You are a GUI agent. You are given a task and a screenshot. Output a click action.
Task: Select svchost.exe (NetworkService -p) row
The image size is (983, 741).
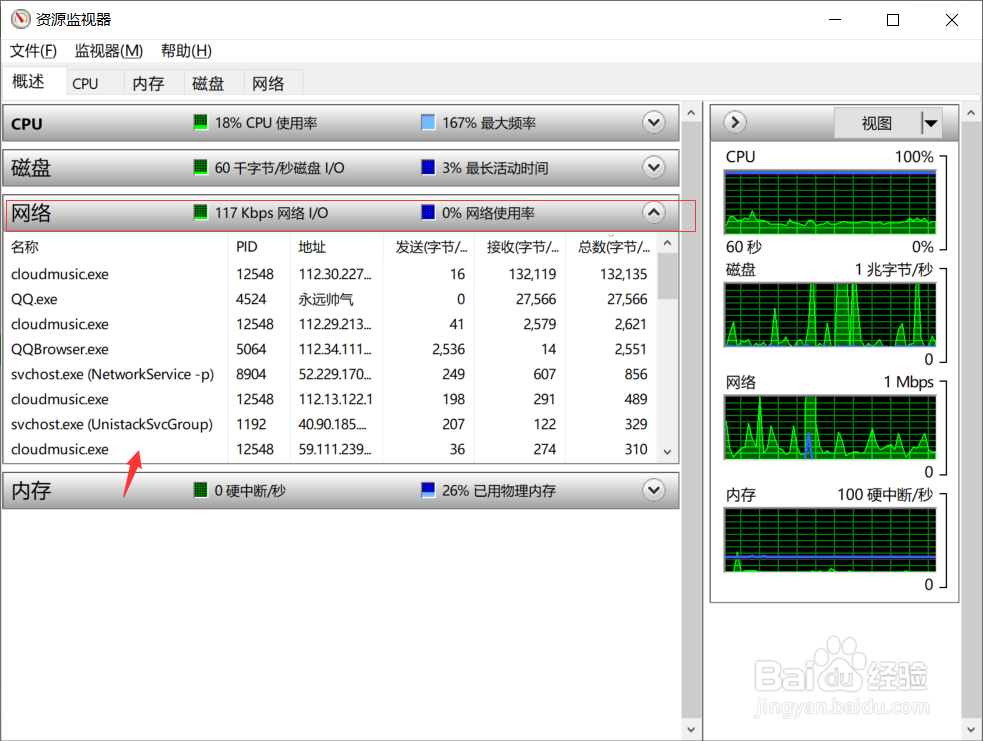click(x=331, y=374)
